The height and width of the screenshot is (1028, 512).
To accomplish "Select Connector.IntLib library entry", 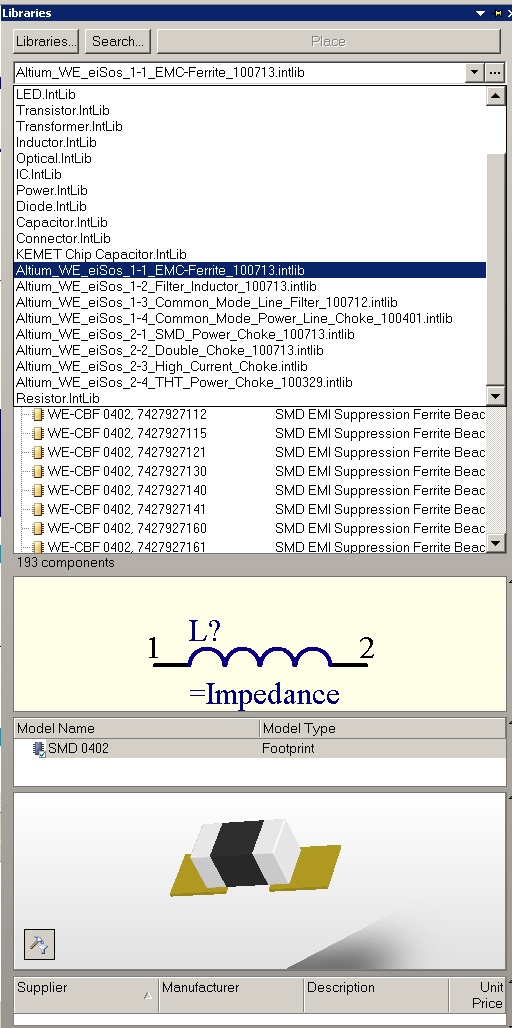I will coord(250,238).
